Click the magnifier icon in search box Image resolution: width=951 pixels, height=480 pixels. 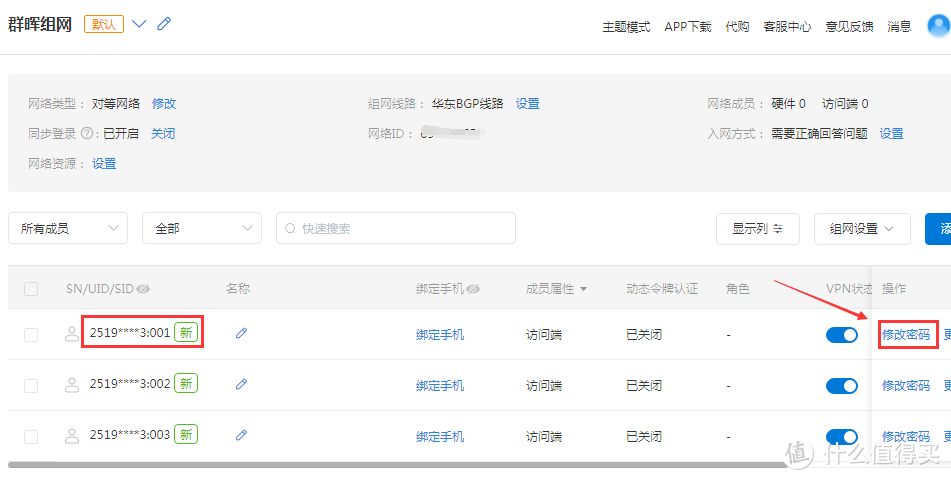pos(290,229)
